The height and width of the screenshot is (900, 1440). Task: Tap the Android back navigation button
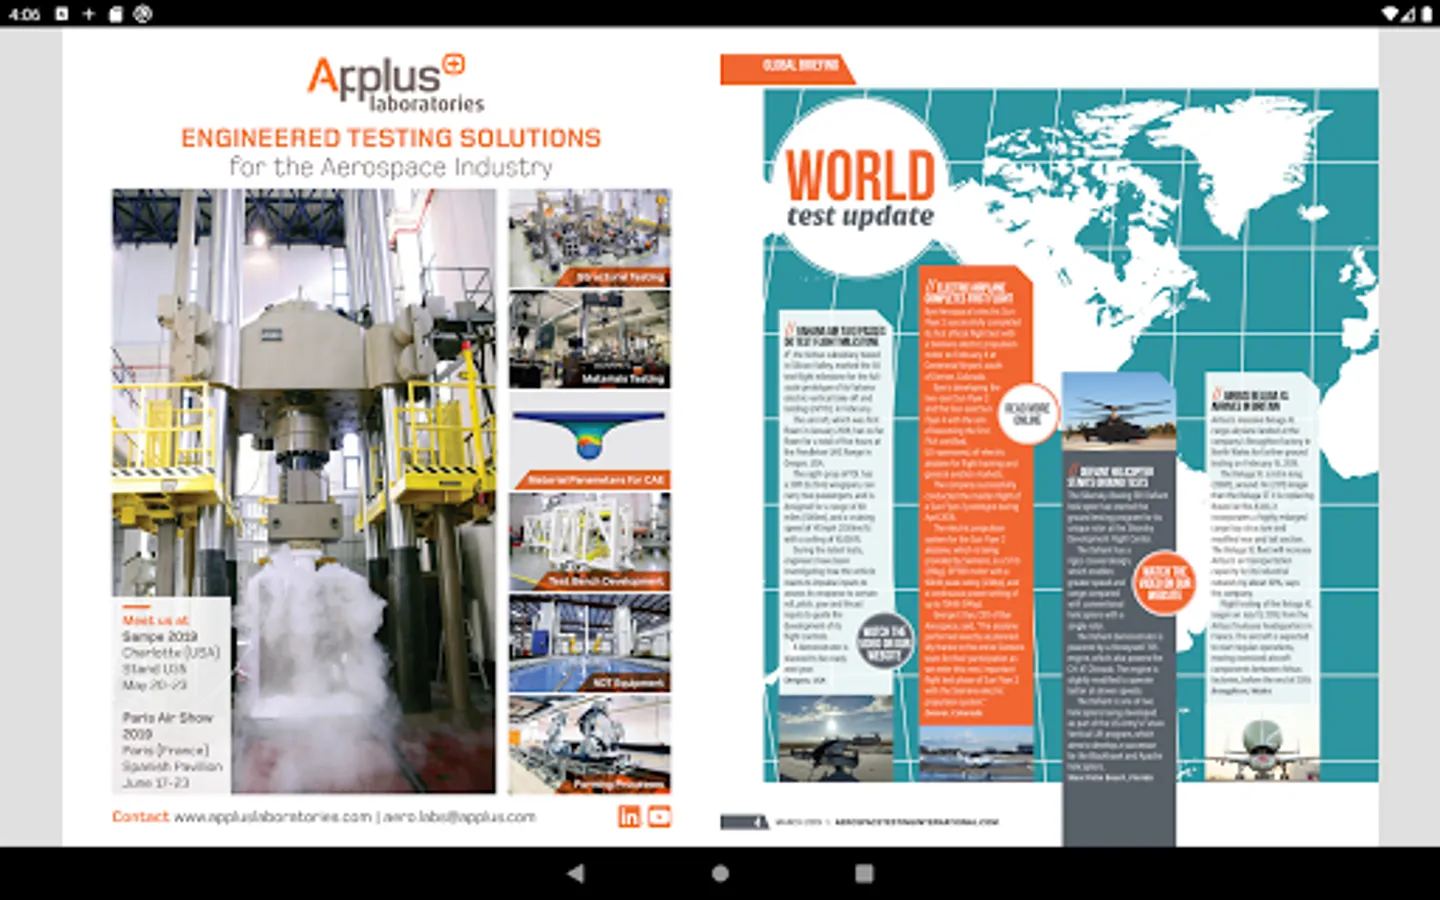click(x=575, y=873)
